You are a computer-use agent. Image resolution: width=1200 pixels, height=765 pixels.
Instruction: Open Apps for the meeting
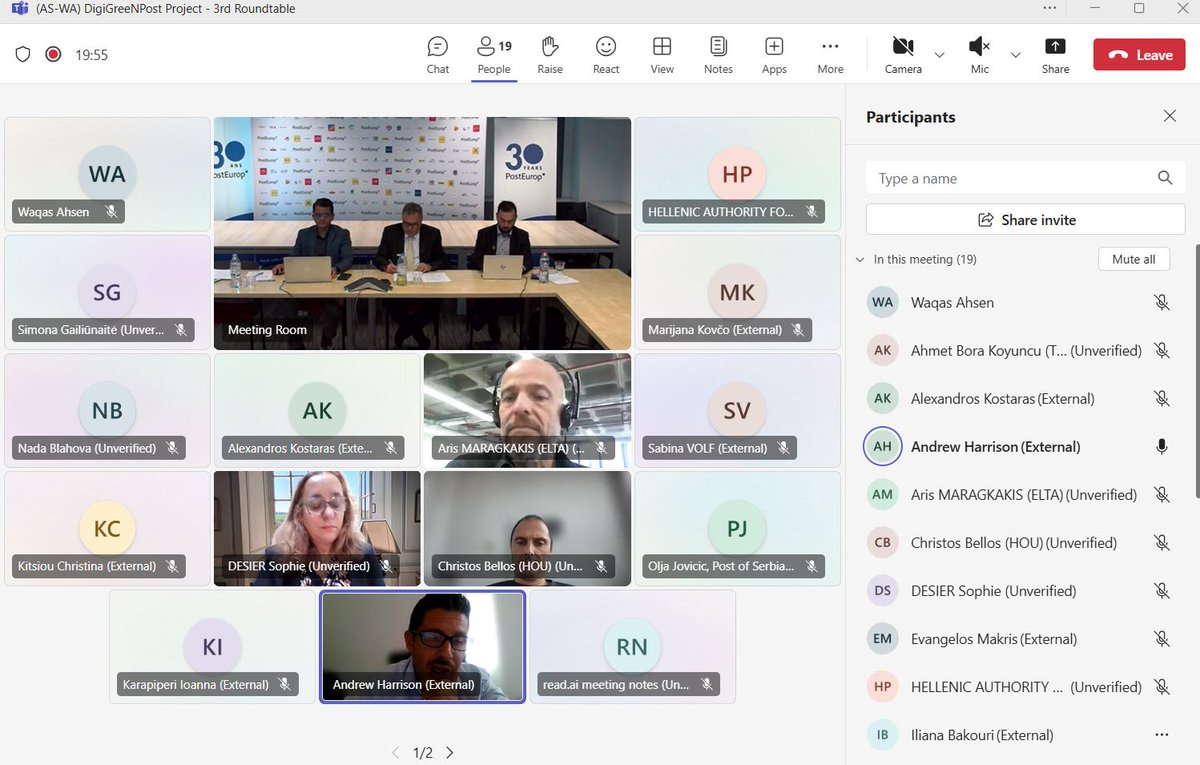(x=774, y=54)
